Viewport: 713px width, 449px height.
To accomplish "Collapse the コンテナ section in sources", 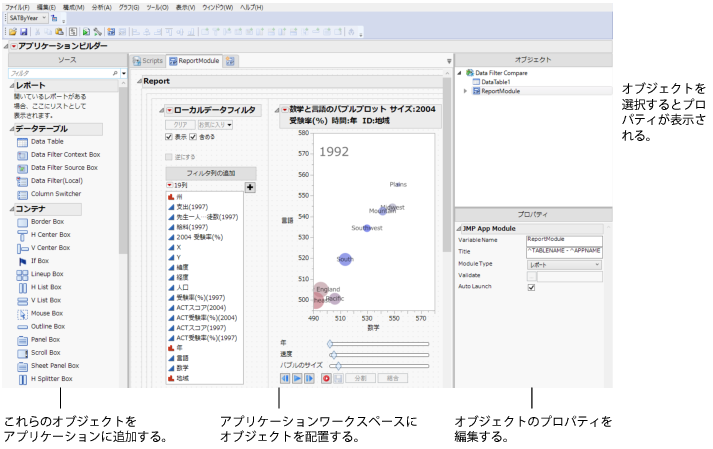I will coord(12,209).
